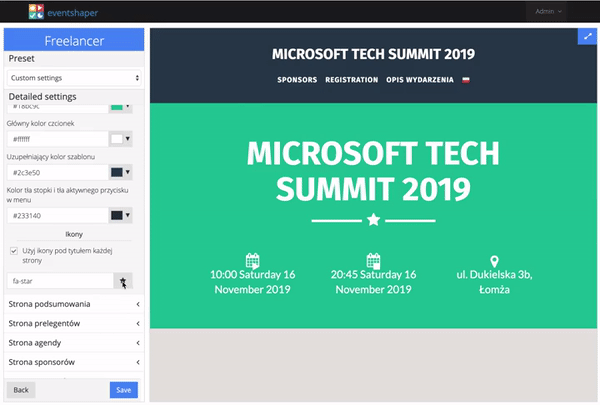
Task: Click the dark swatch for #233140
Action: tap(117, 215)
